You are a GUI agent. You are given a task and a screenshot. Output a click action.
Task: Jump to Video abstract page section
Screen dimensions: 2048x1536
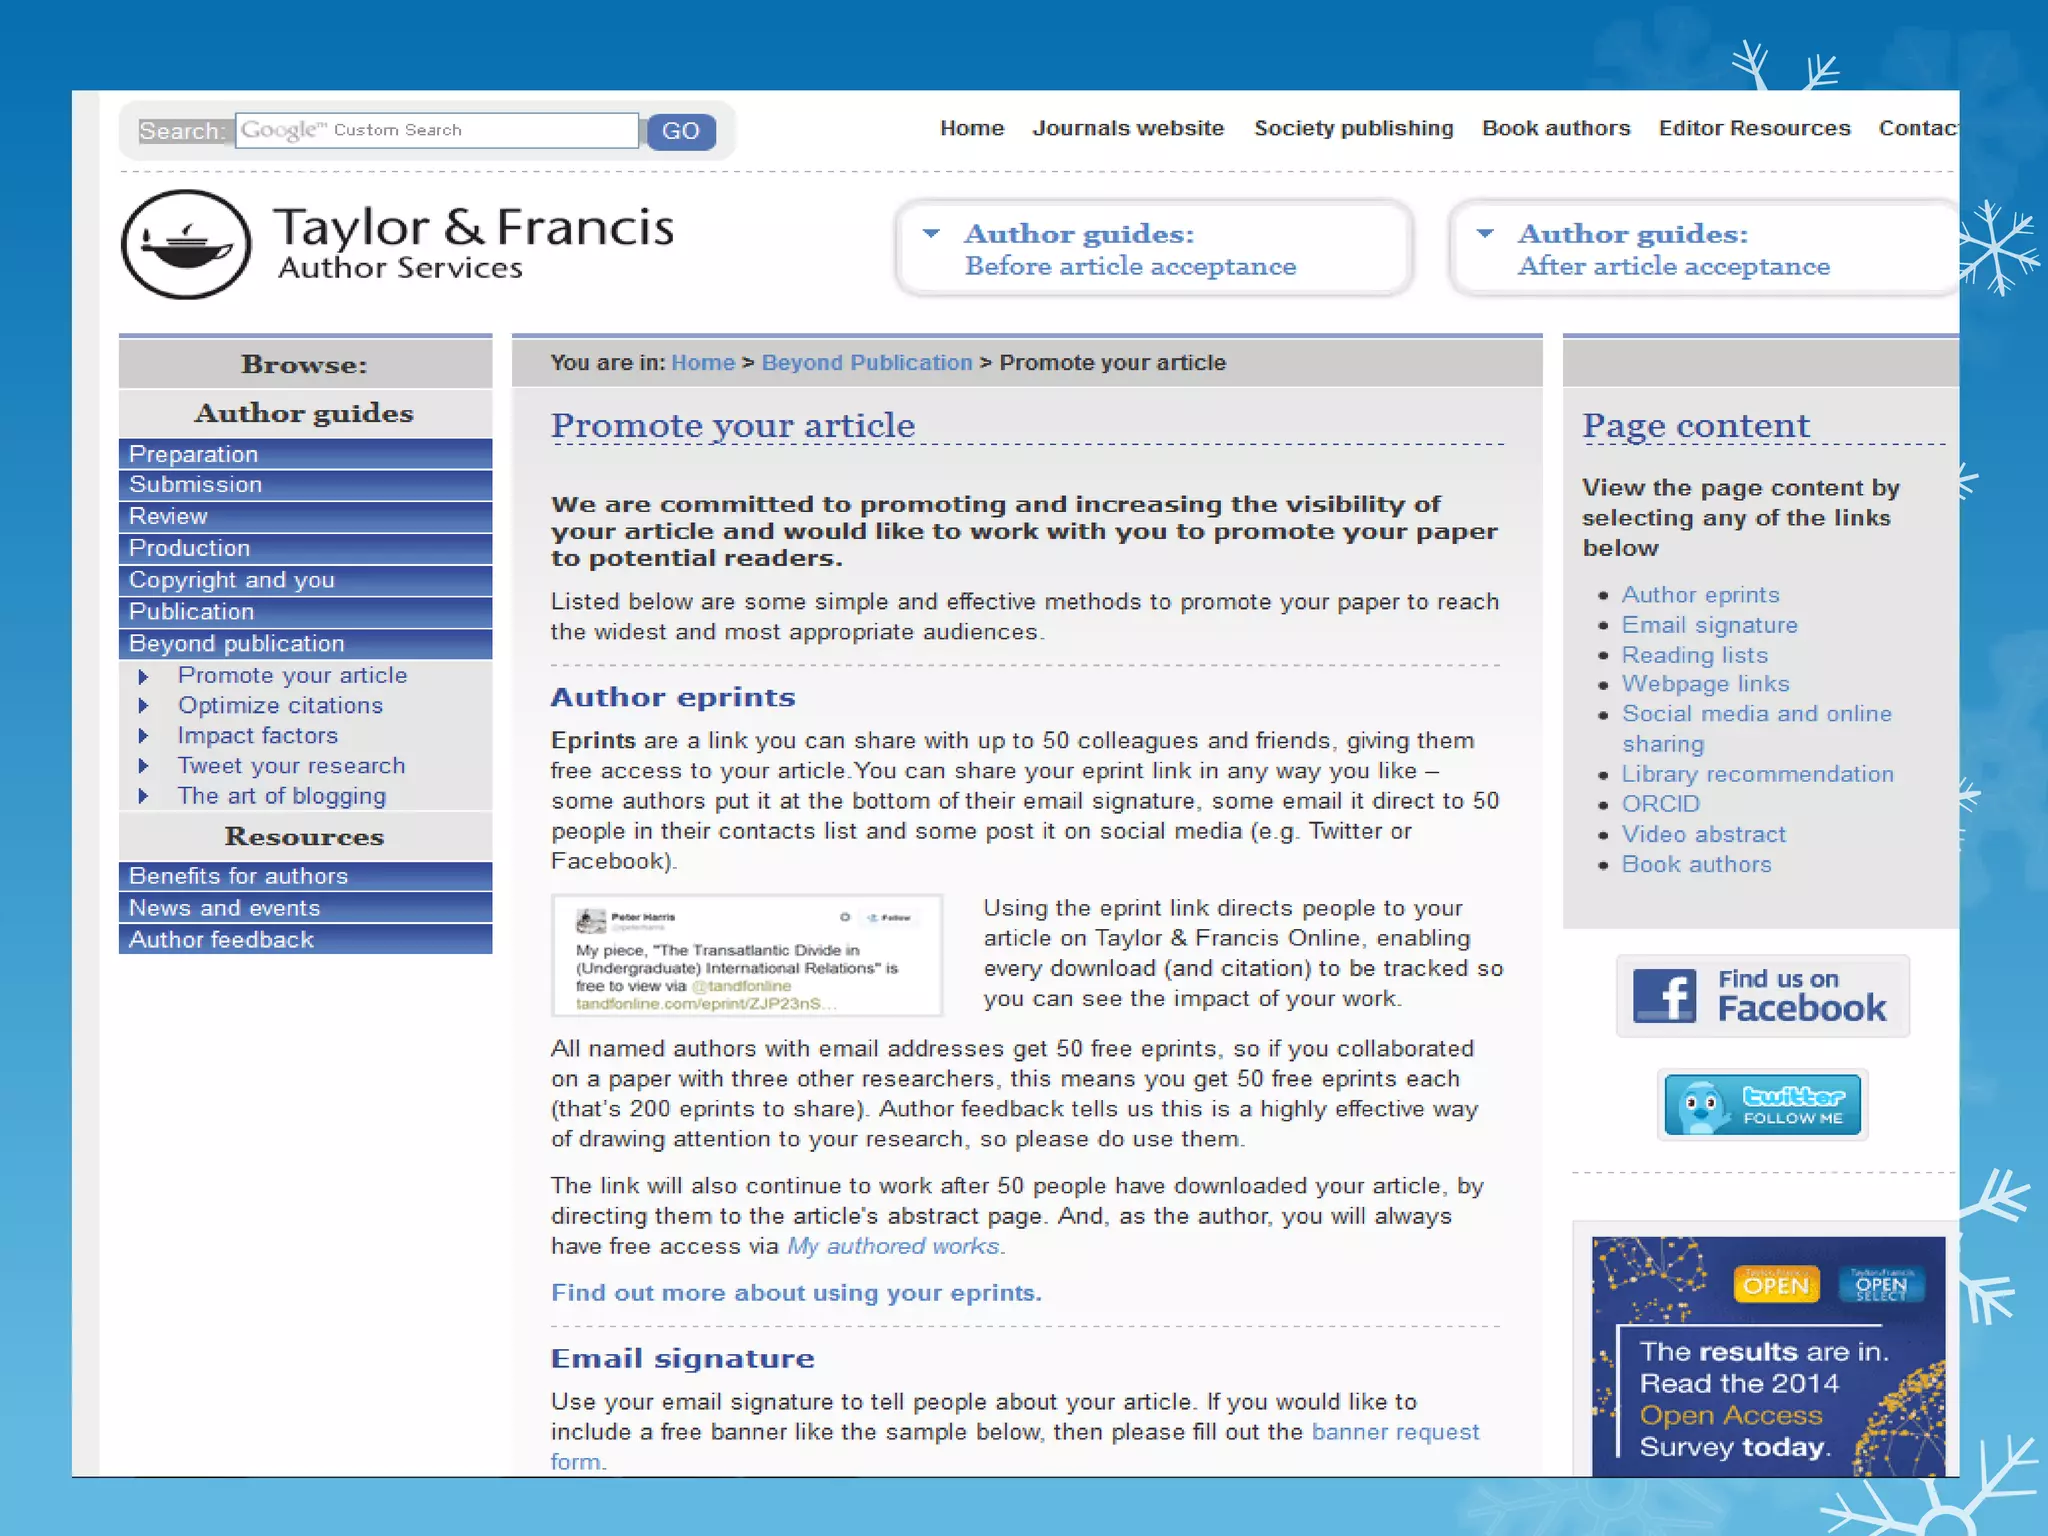tap(1703, 834)
